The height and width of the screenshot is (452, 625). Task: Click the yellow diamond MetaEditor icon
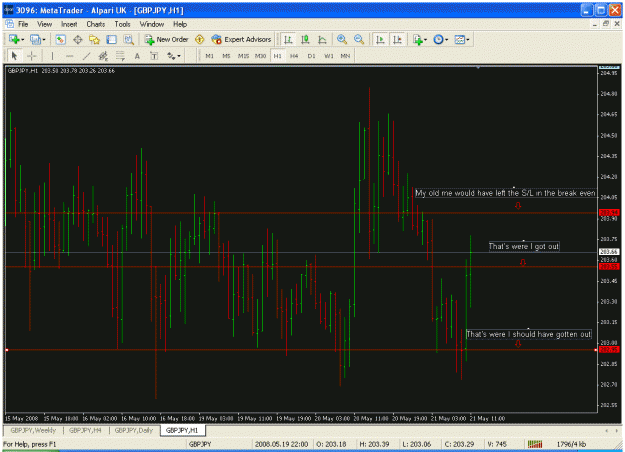point(199,39)
